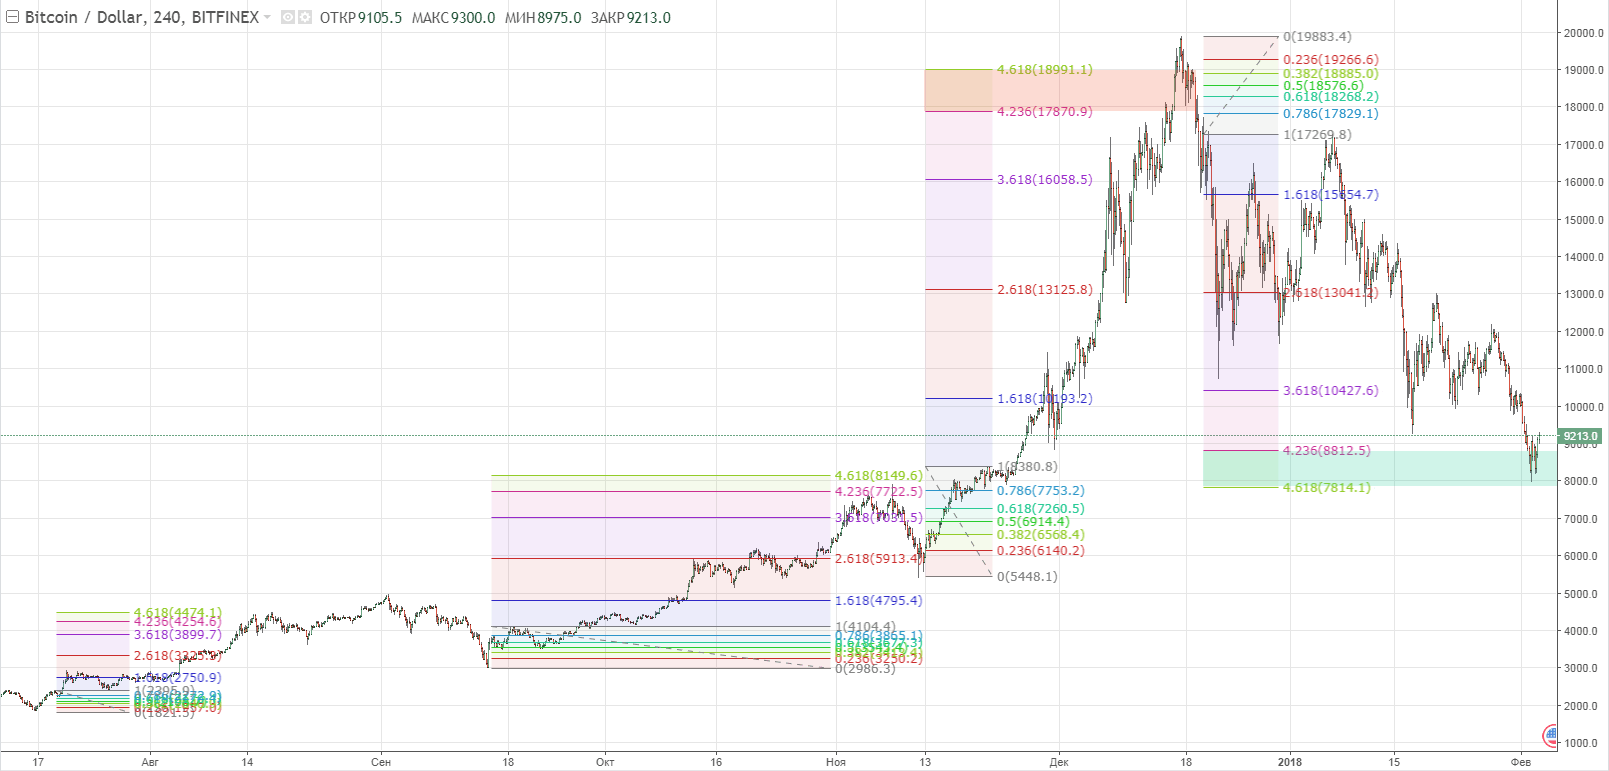Image resolution: width=1609 pixels, height=771 pixels.
Task: Click the Сен date on time axis
Action: pos(381,762)
